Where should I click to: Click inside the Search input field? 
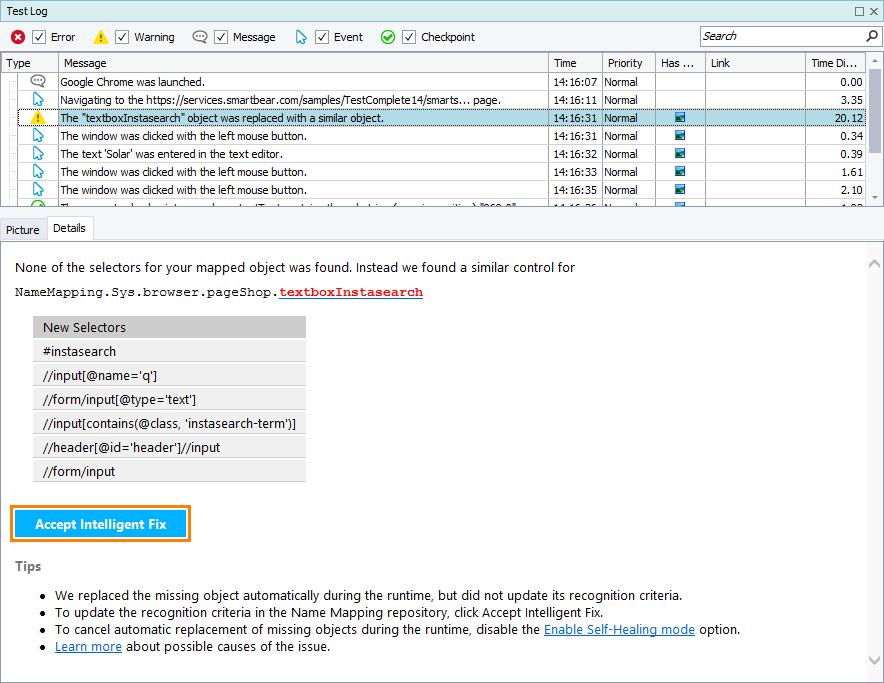tap(780, 36)
